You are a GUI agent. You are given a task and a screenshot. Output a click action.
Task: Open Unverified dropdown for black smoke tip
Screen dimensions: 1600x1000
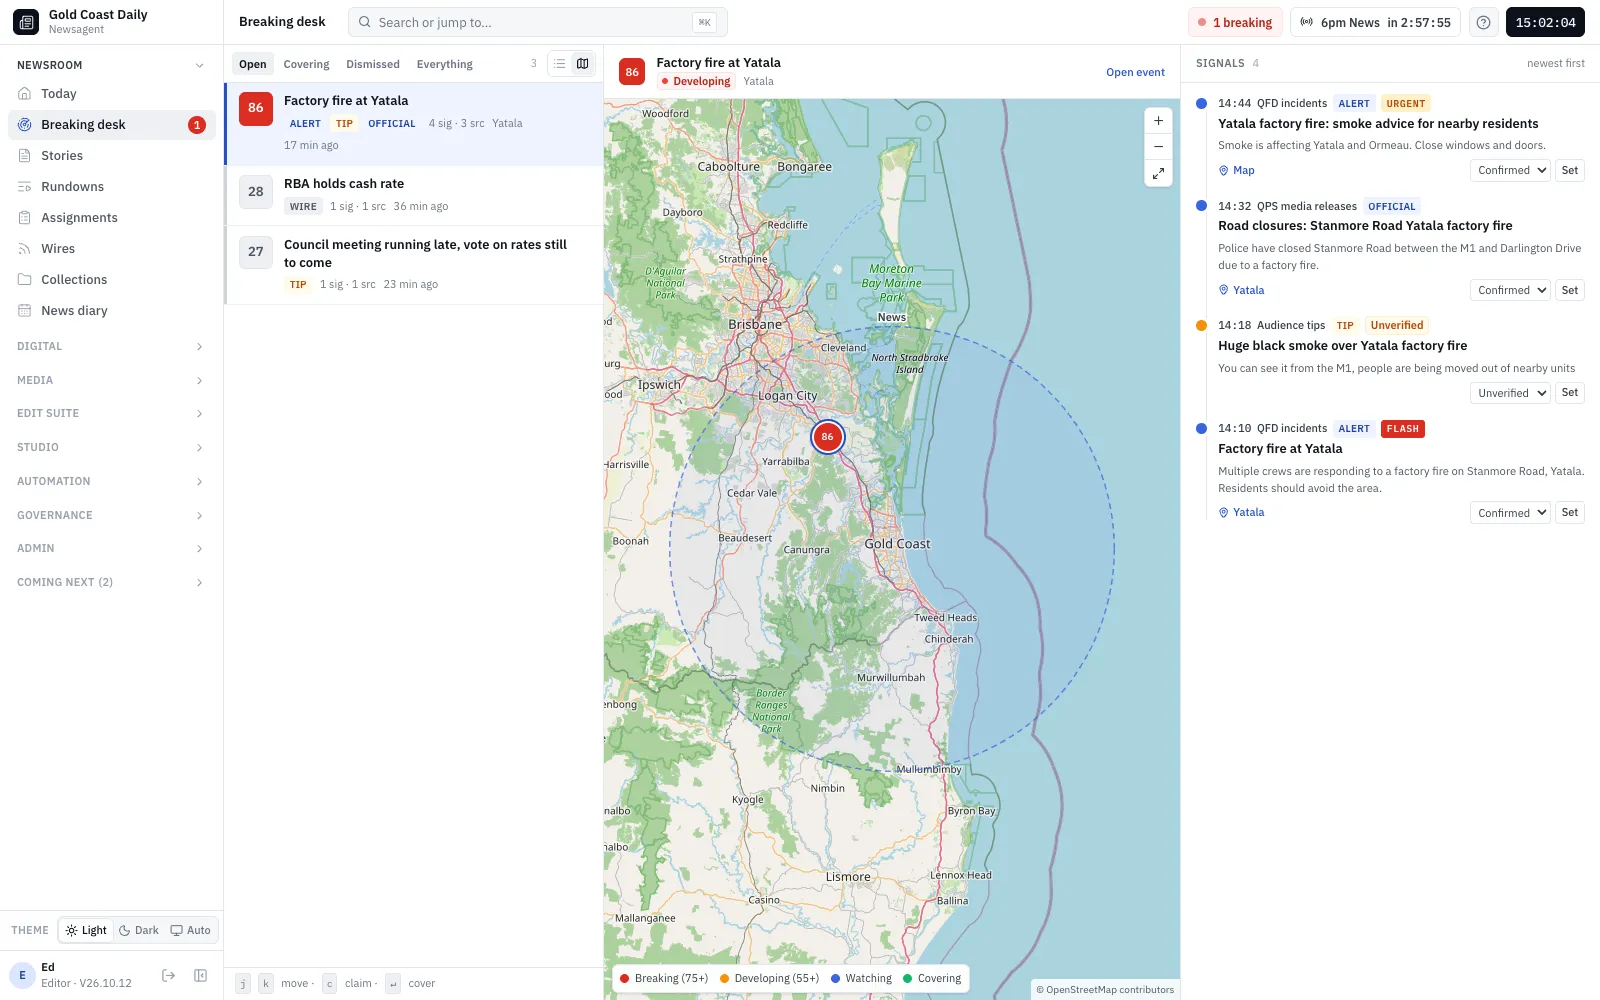[1510, 393]
